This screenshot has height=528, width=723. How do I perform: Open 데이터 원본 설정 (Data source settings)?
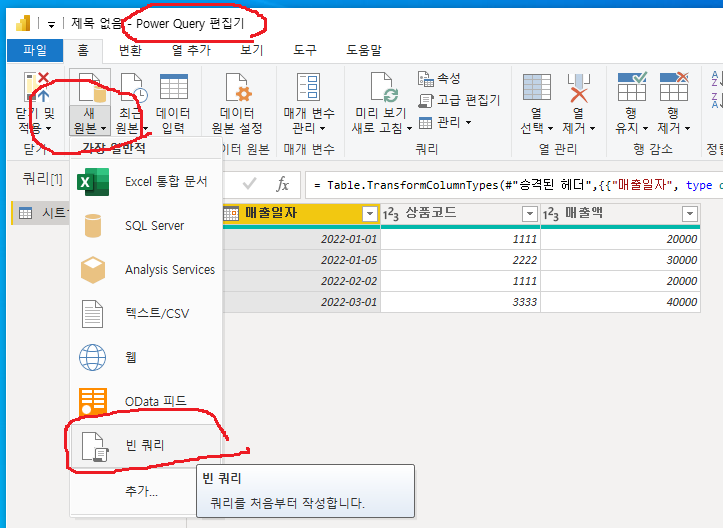pyautogui.click(x=236, y=90)
